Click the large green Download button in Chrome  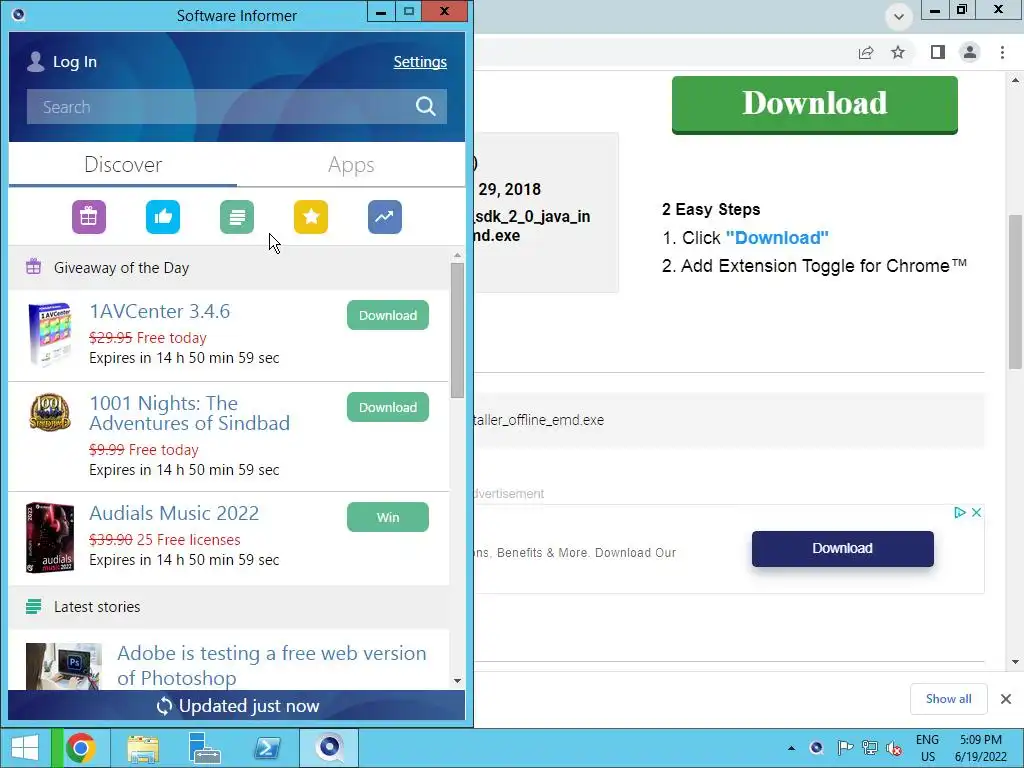point(814,104)
